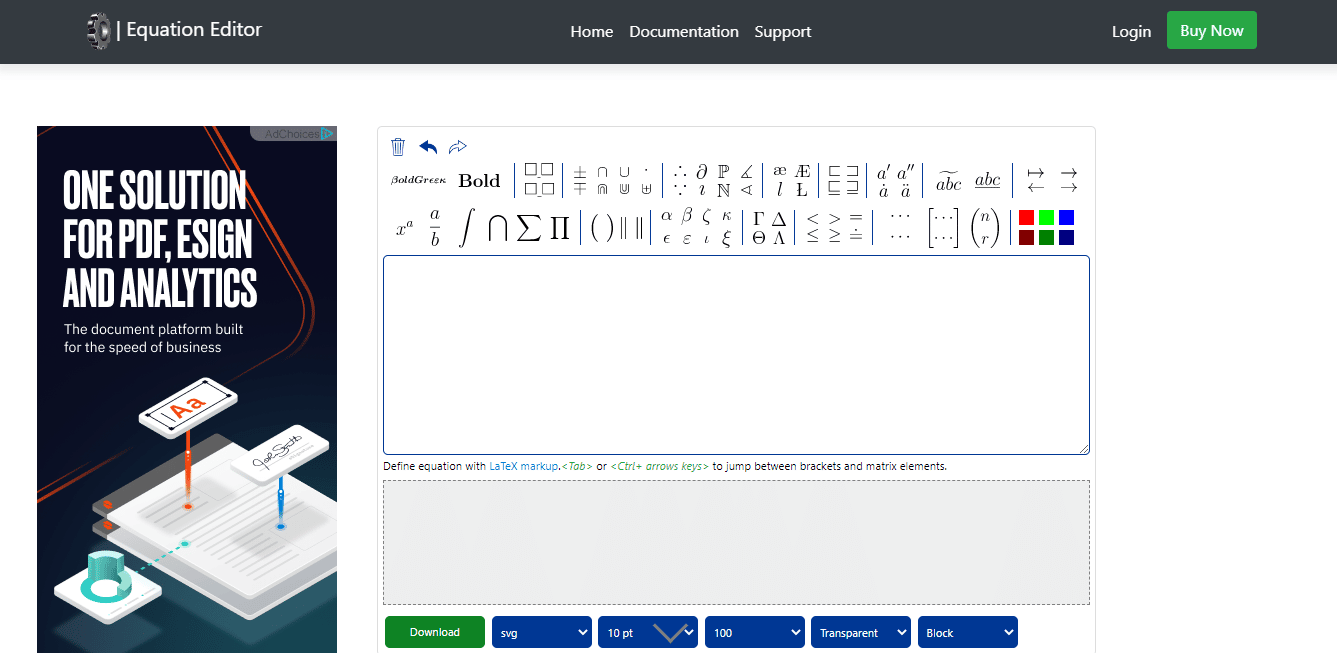Viewport: 1337px width, 653px height.
Task: Open the Block display mode dropdown
Action: (967, 632)
